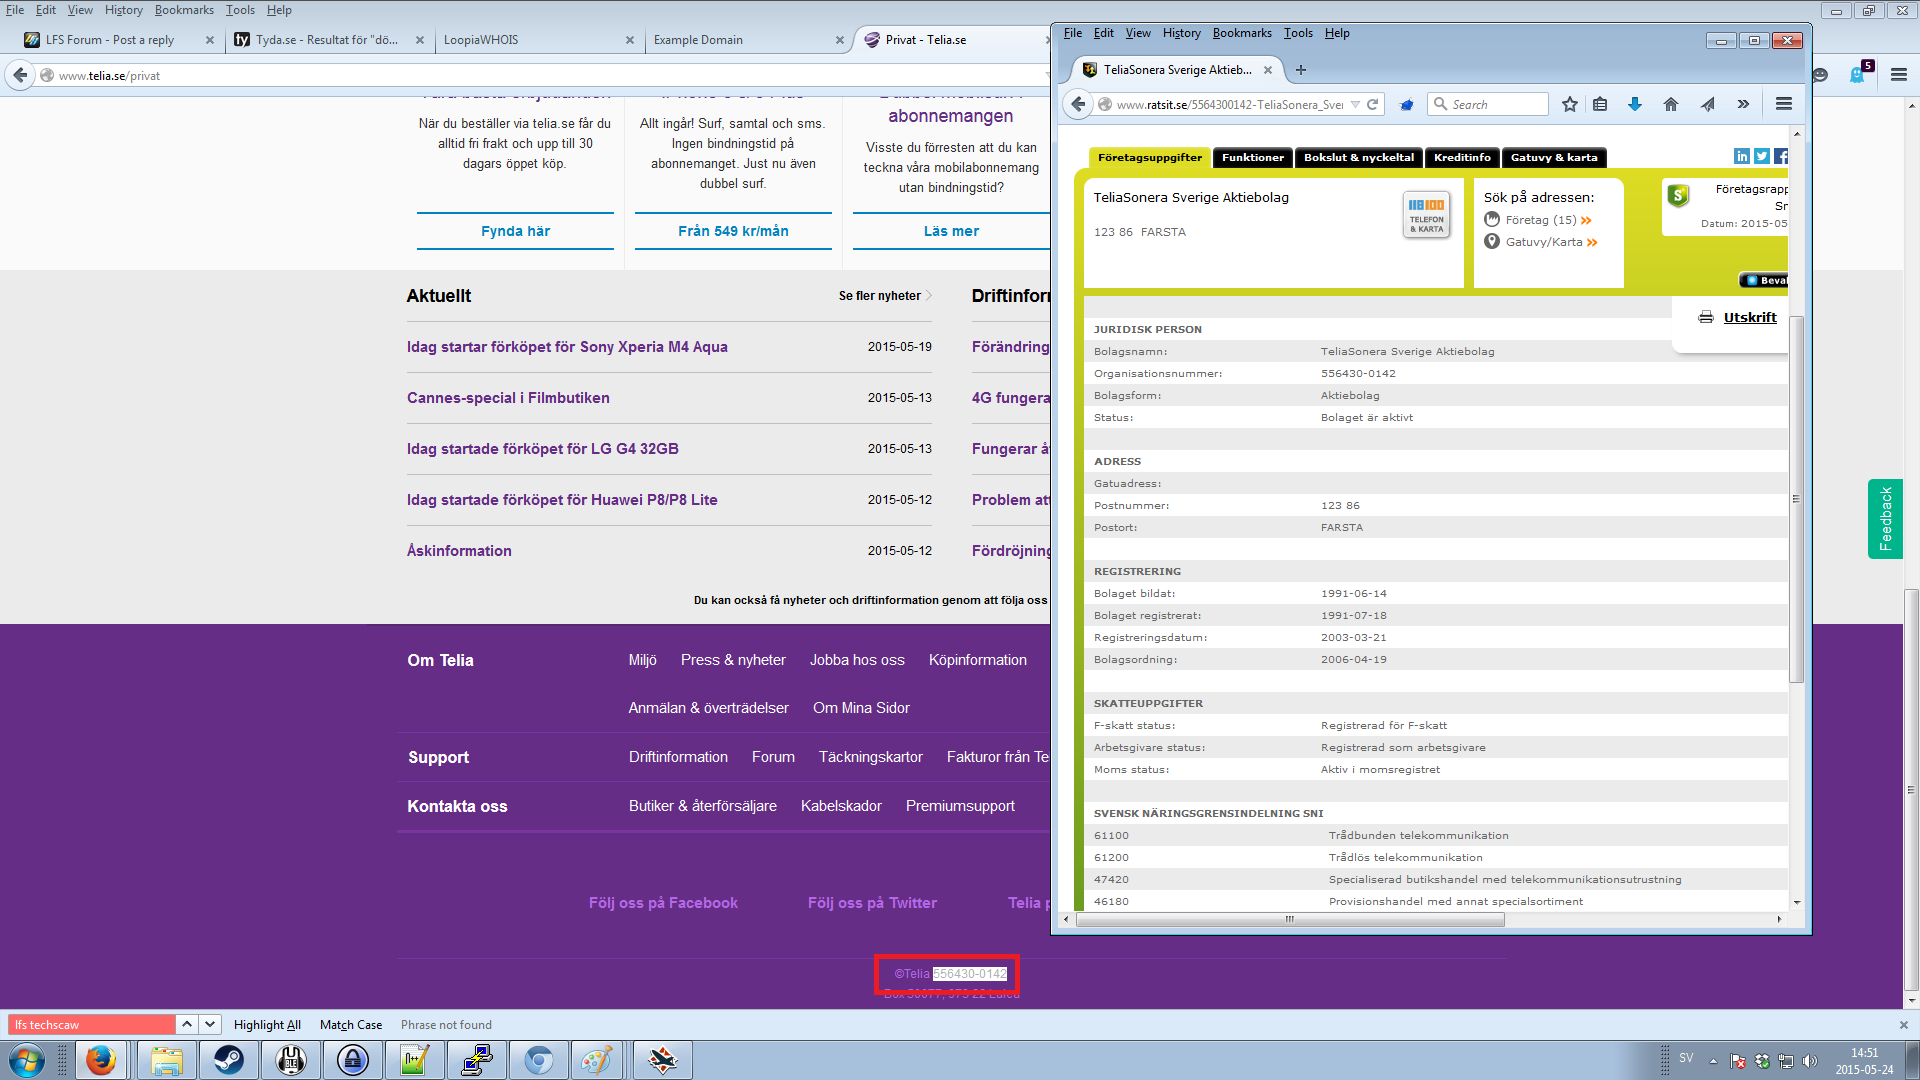Click the bookmark star icon
This screenshot has width=1920, height=1080.
coord(1570,104)
